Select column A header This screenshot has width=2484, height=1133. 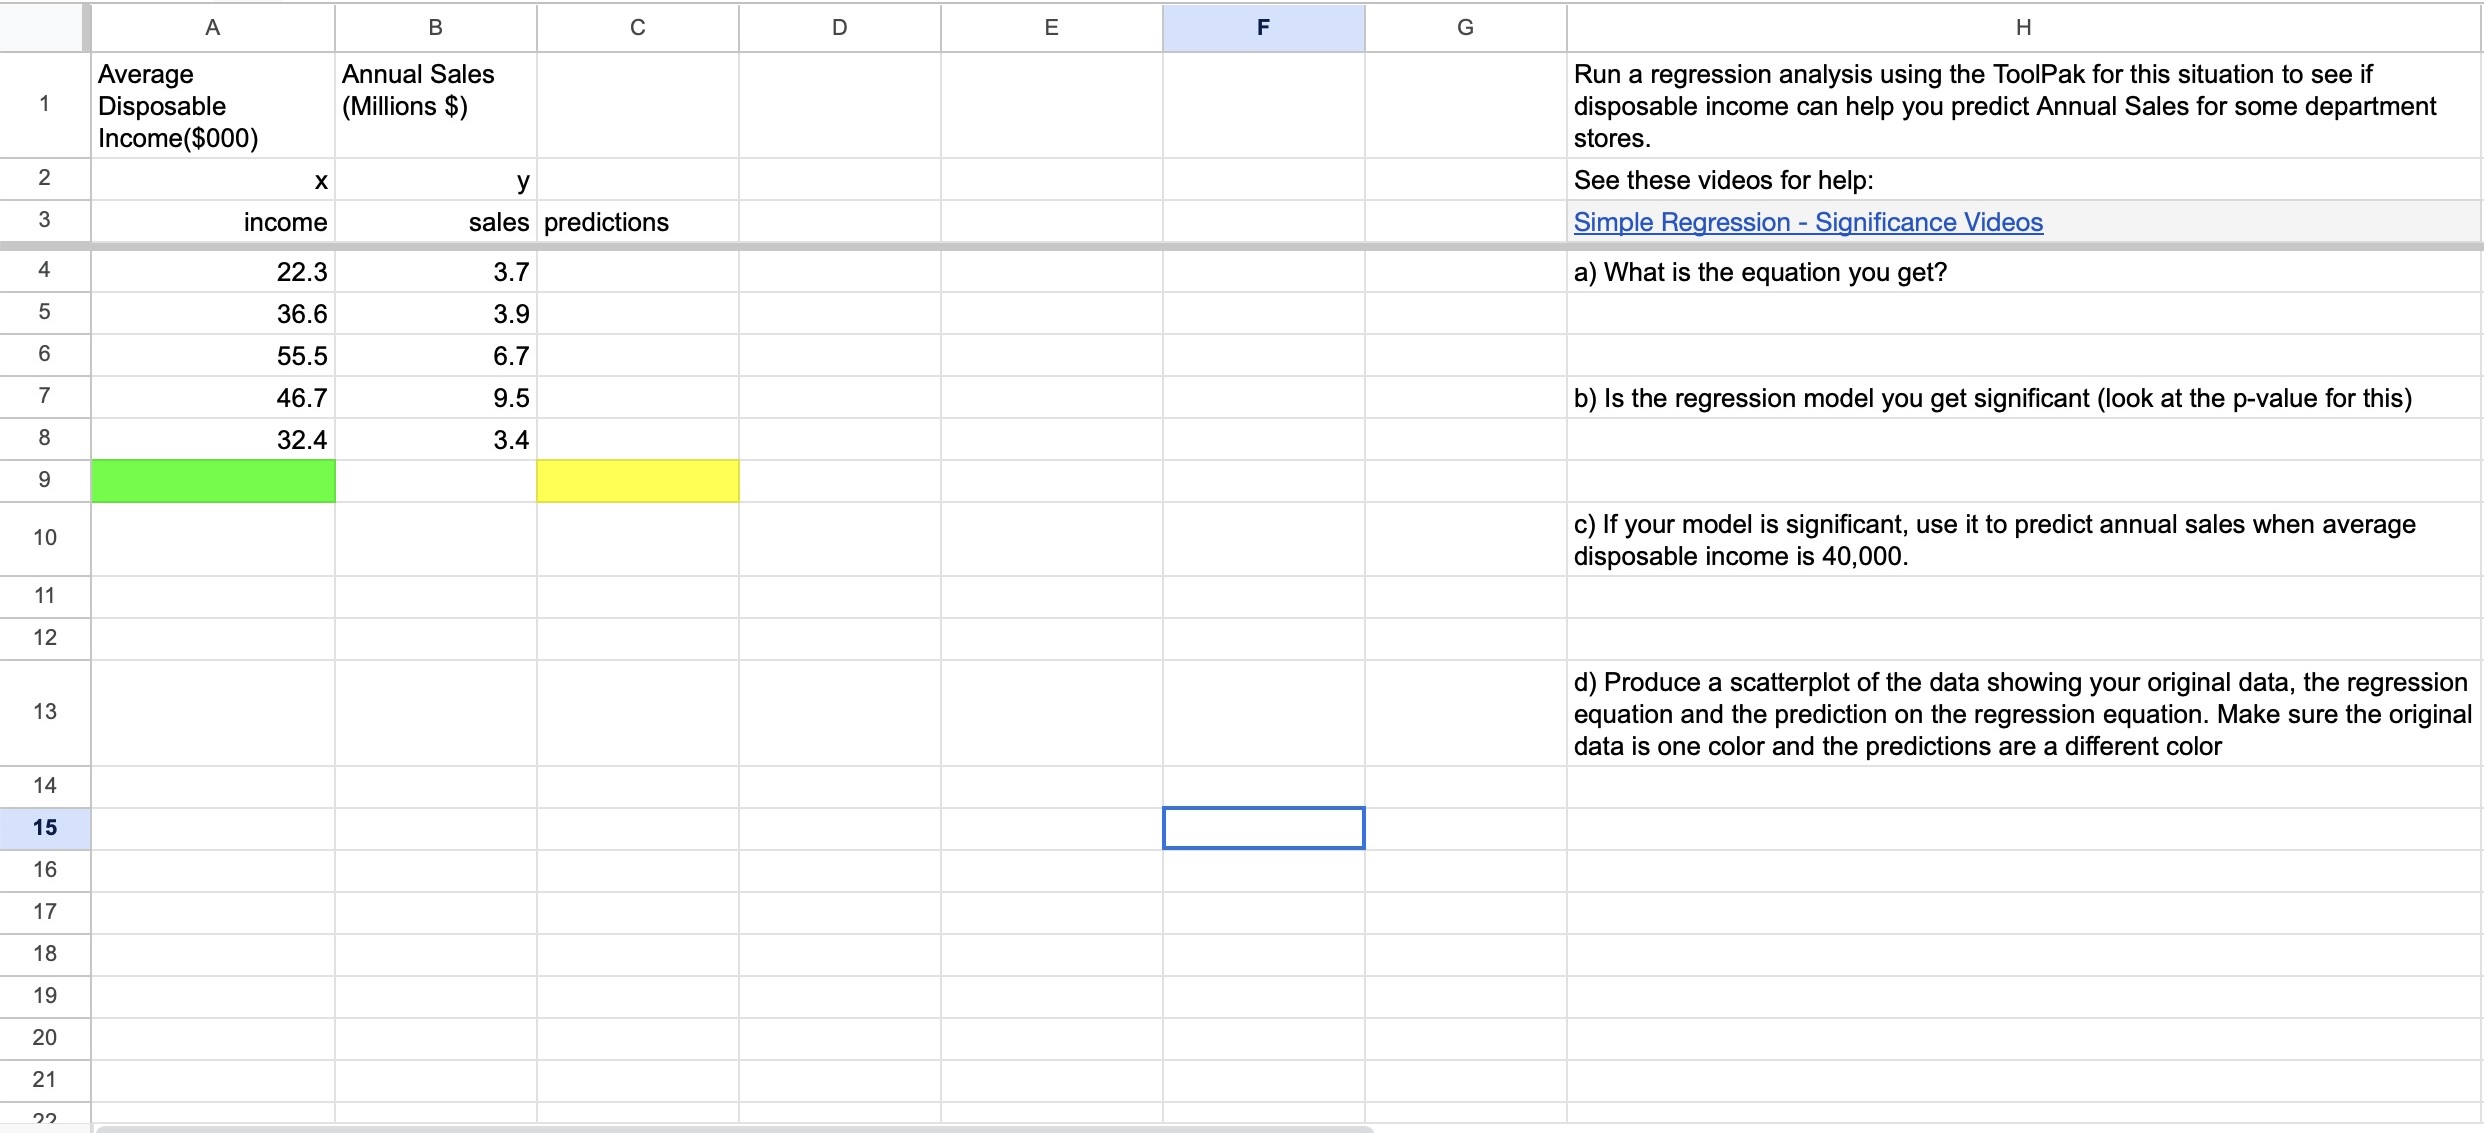tap(212, 28)
